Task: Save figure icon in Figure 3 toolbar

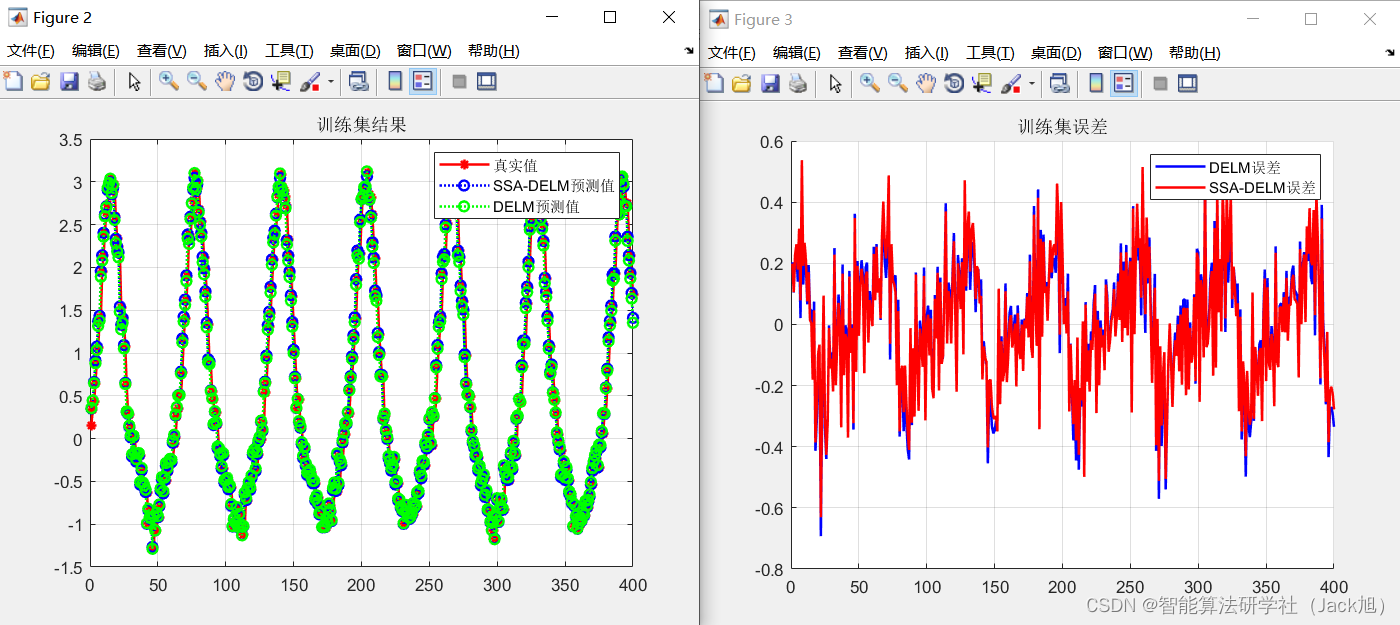Action: (770, 83)
